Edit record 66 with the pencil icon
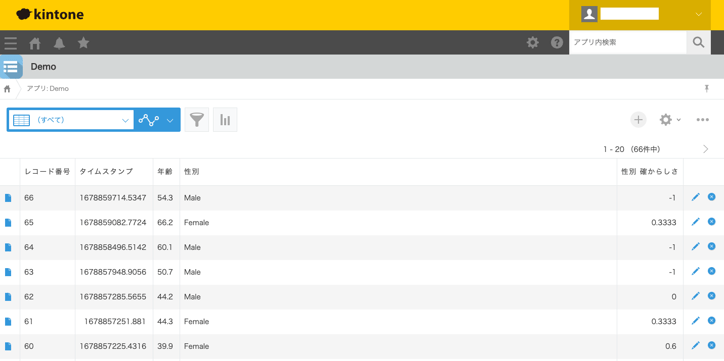724x361 pixels. click(x=695, y=198)
